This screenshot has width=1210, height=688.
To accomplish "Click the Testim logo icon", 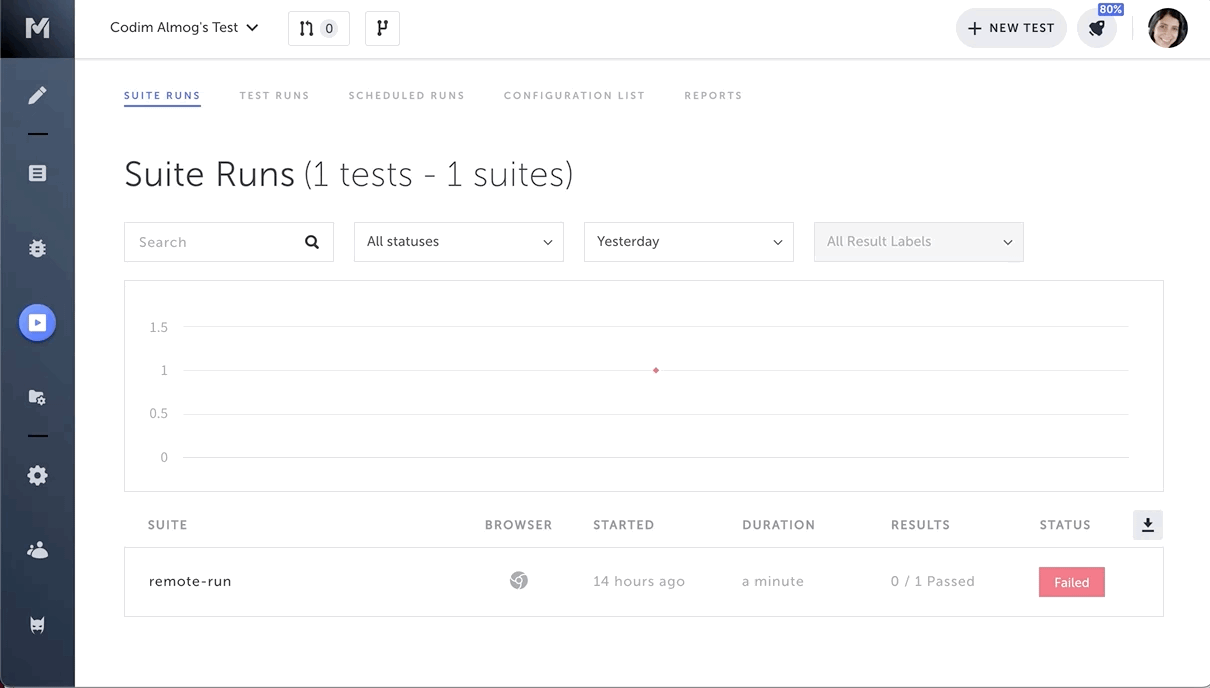I will pyautogui.click(x=37, y=28).
